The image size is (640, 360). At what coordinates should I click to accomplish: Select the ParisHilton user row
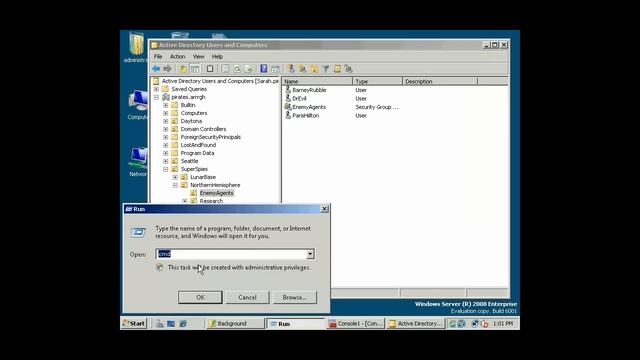pyautogui.click(x=305, y=116)
